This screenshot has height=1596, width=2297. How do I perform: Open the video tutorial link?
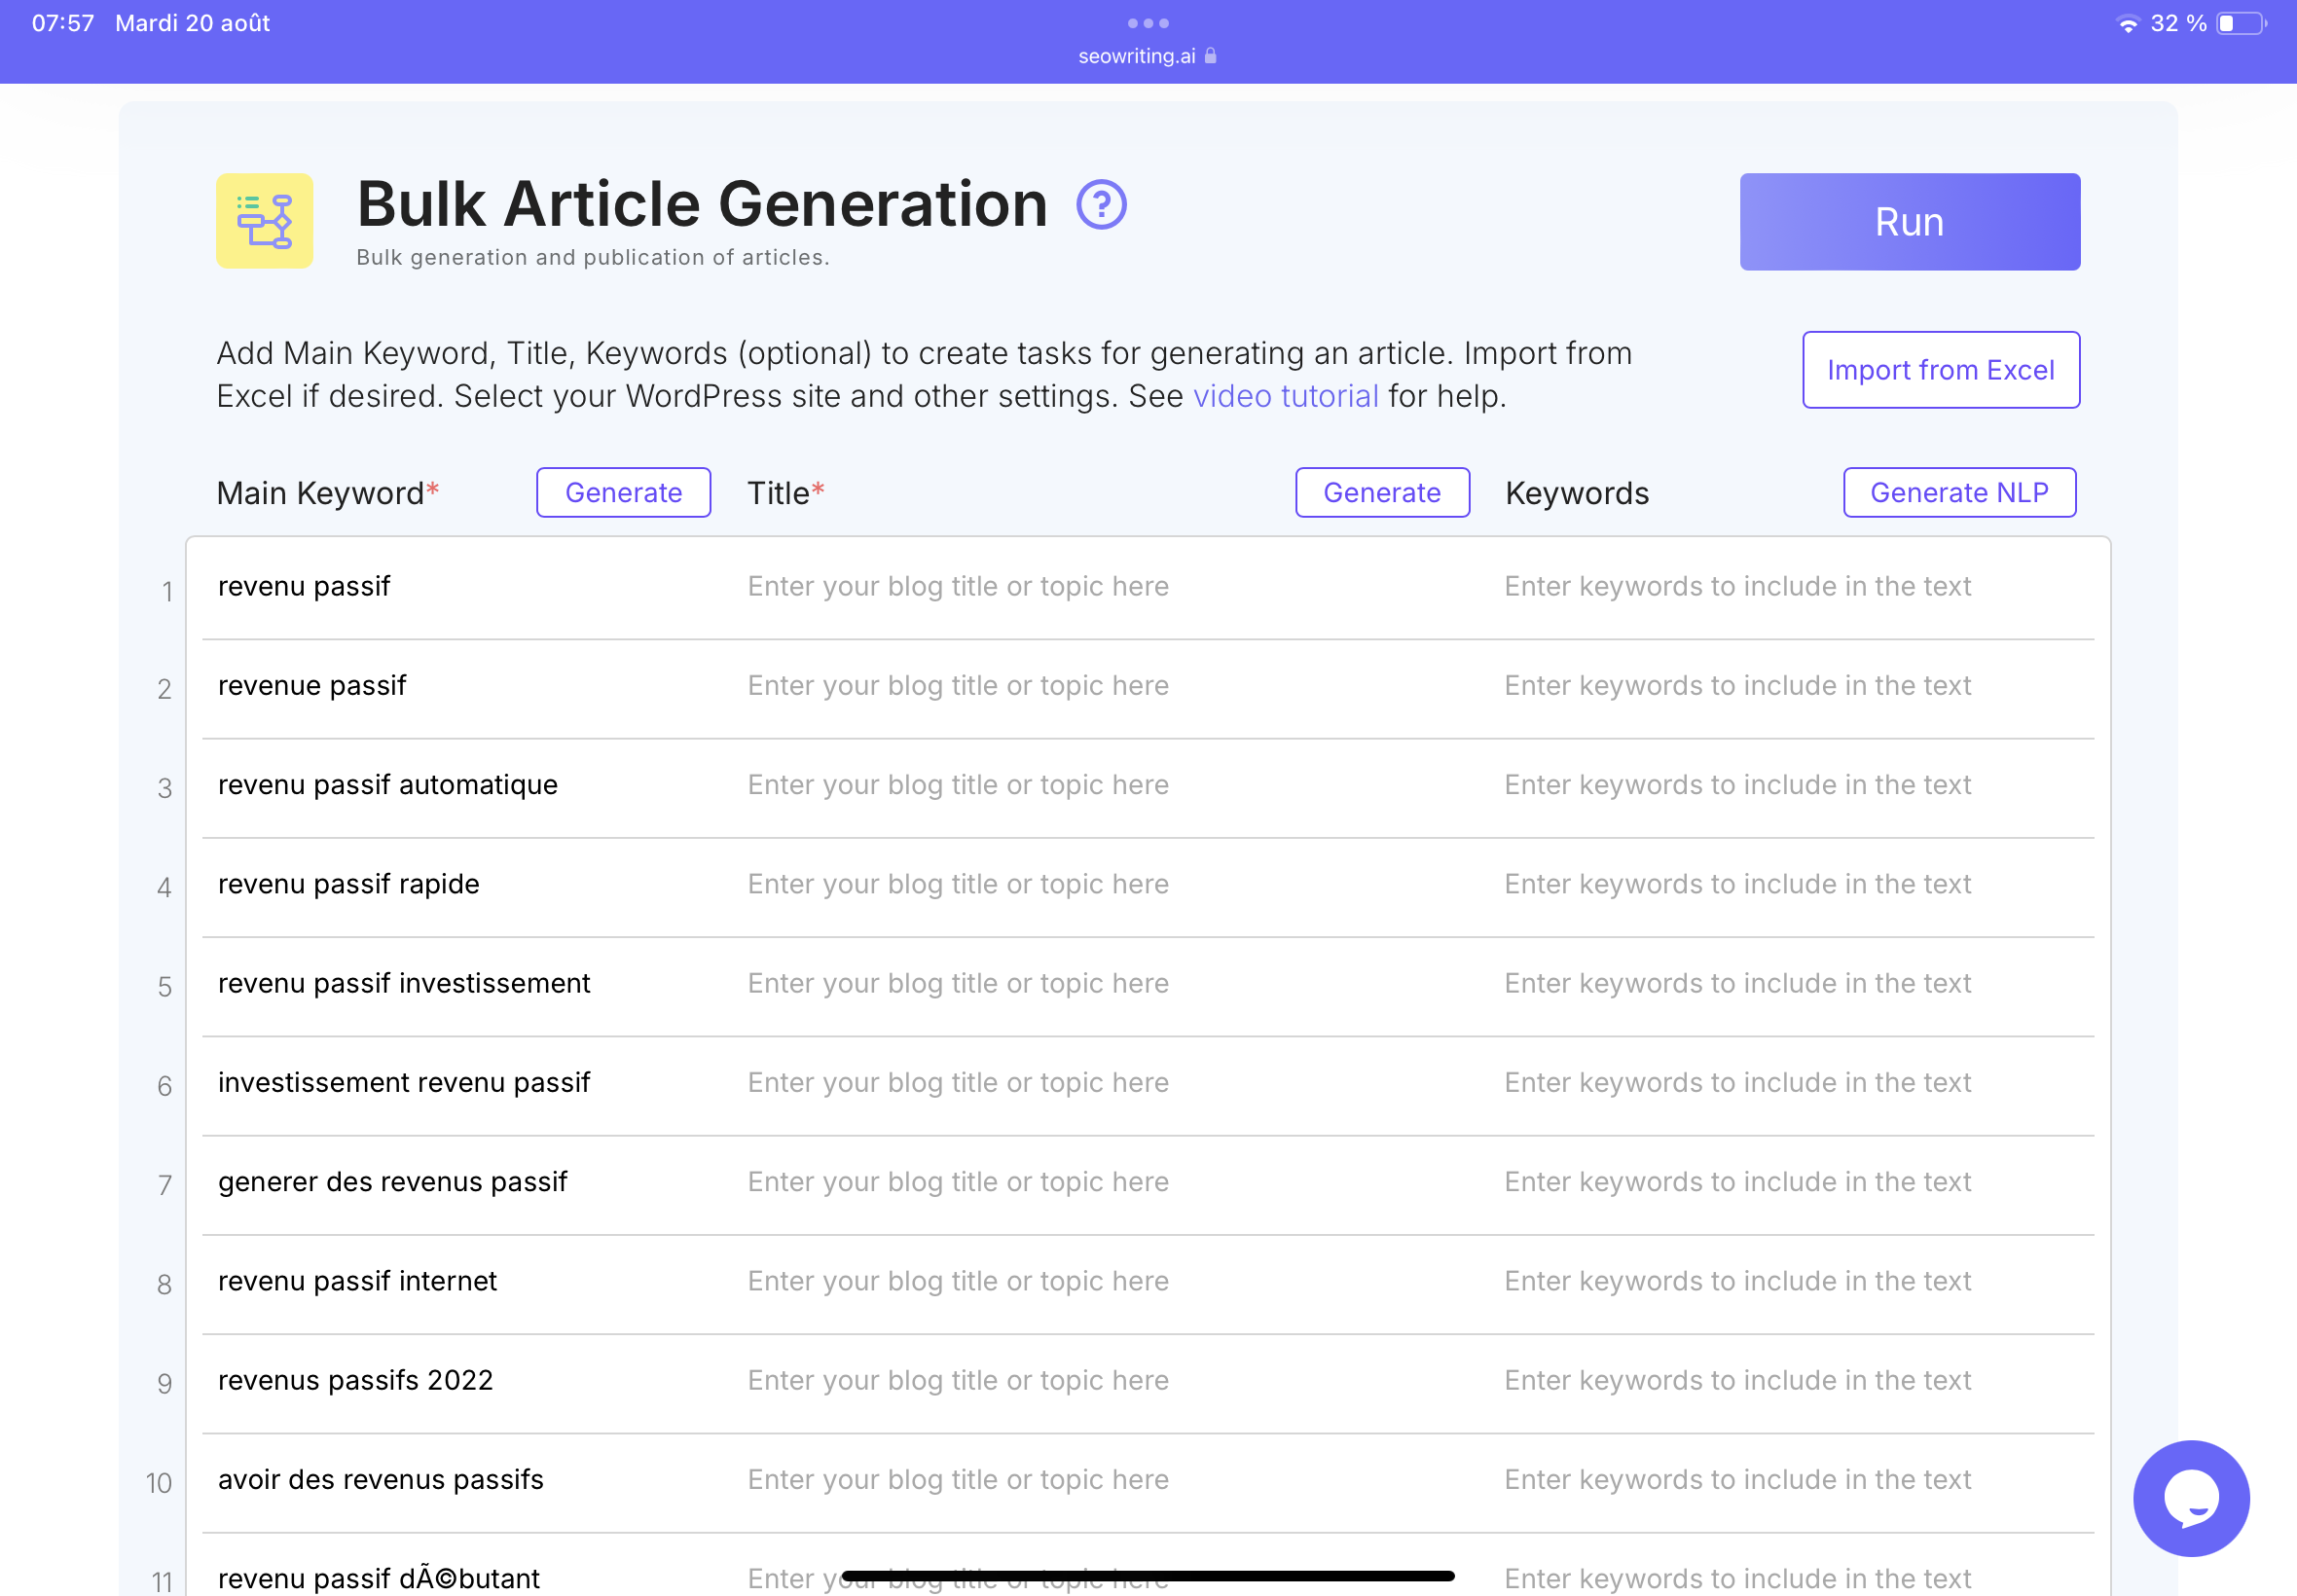pyautogui.click(x=1285, y=396)
